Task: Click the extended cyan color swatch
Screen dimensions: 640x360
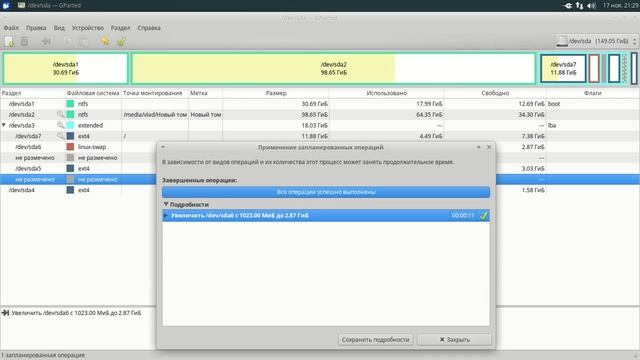Action: (70, 125)
